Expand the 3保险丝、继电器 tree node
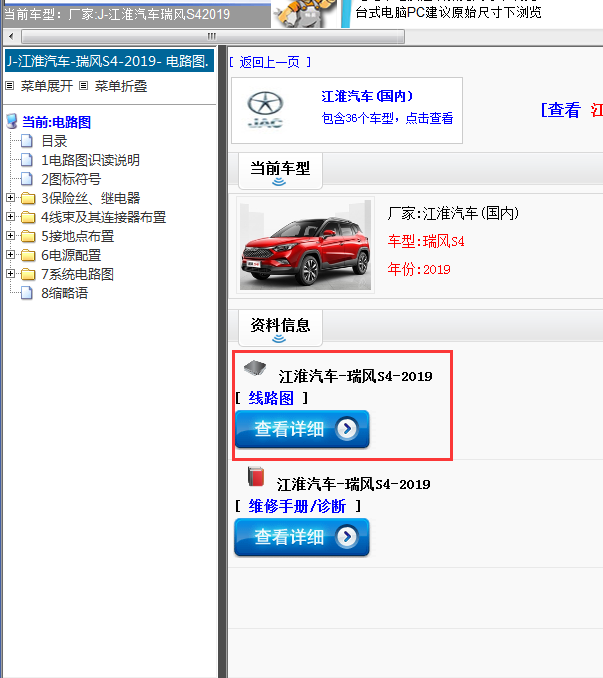603x678 pixels. point(10,198)
